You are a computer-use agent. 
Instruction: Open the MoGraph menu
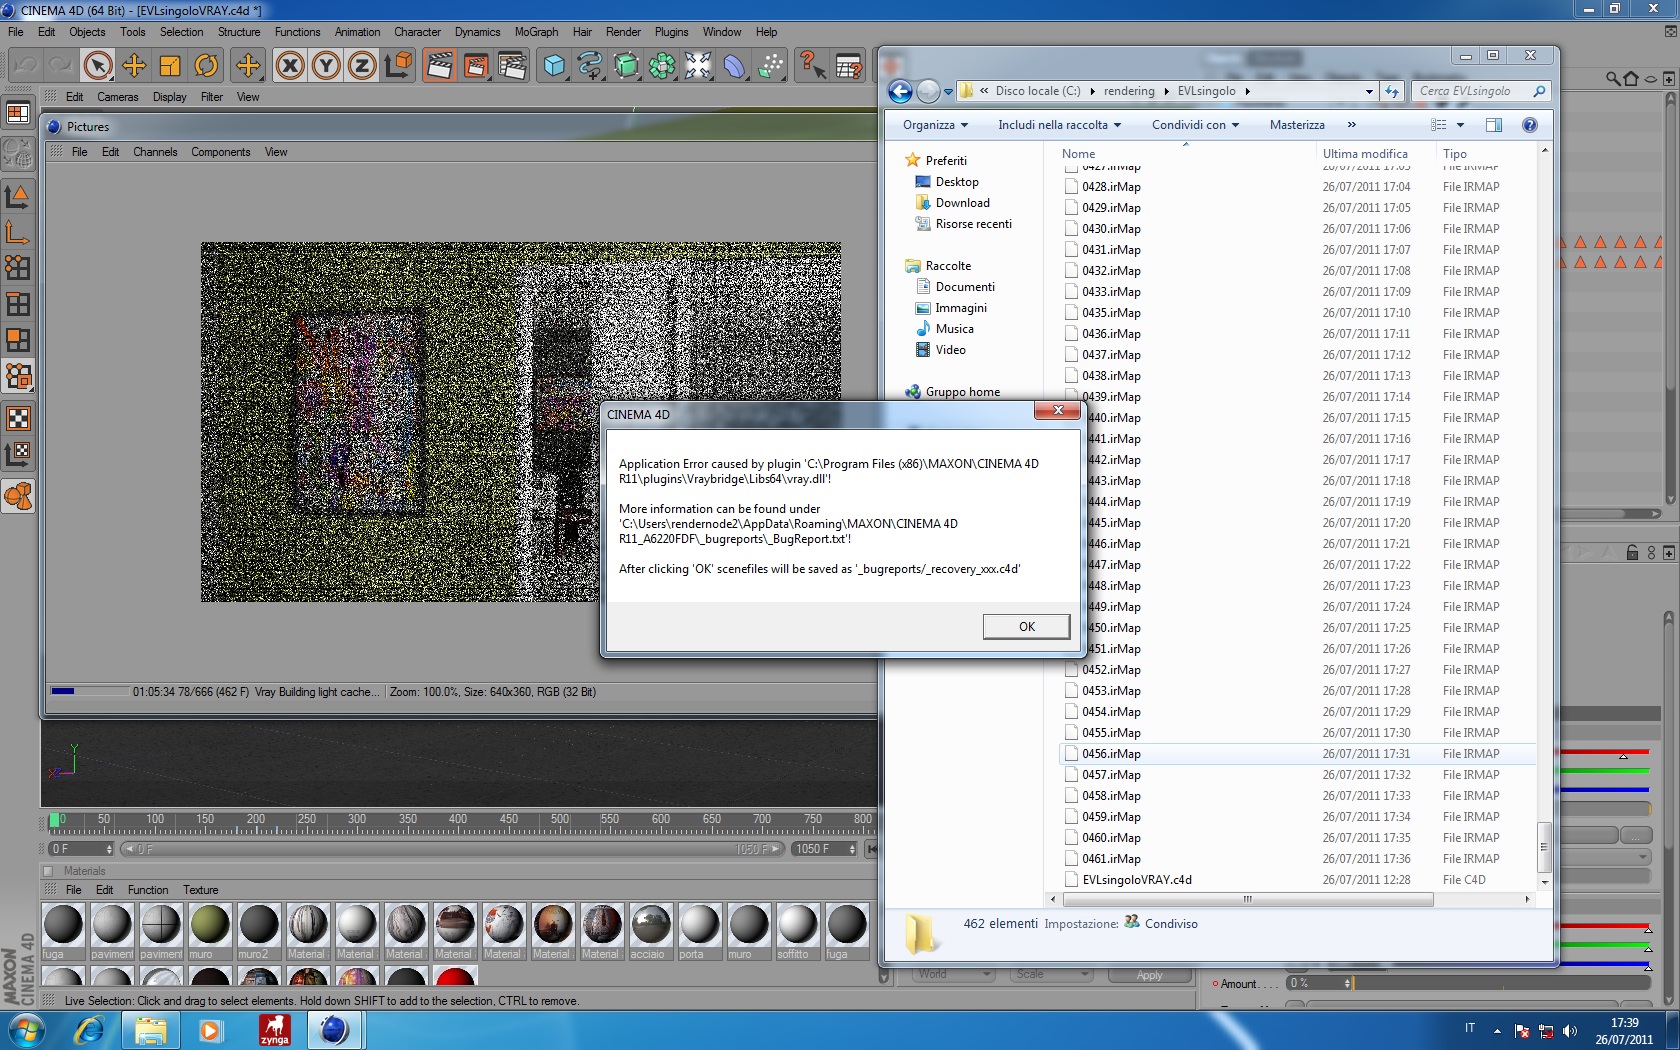tap(536, 32)
